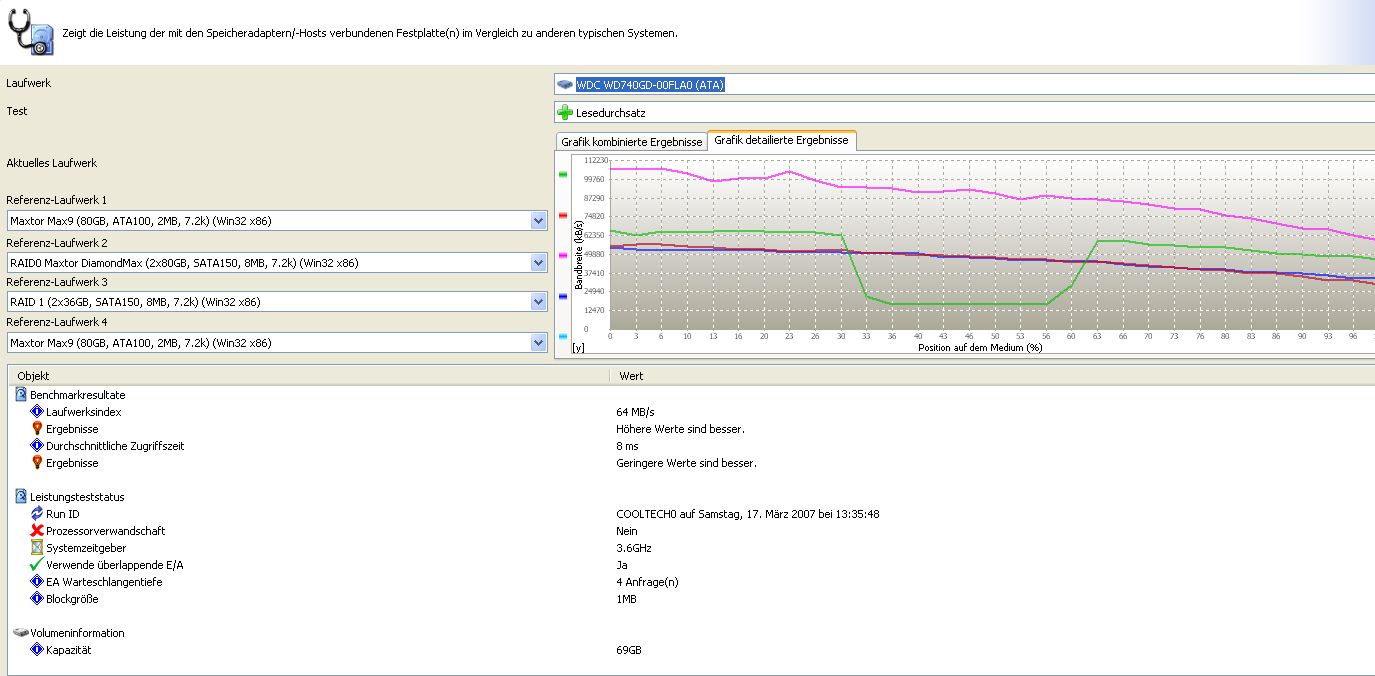Toggle the green series legend marker
The image size is (1375, 676).
[x=563, y=174]
